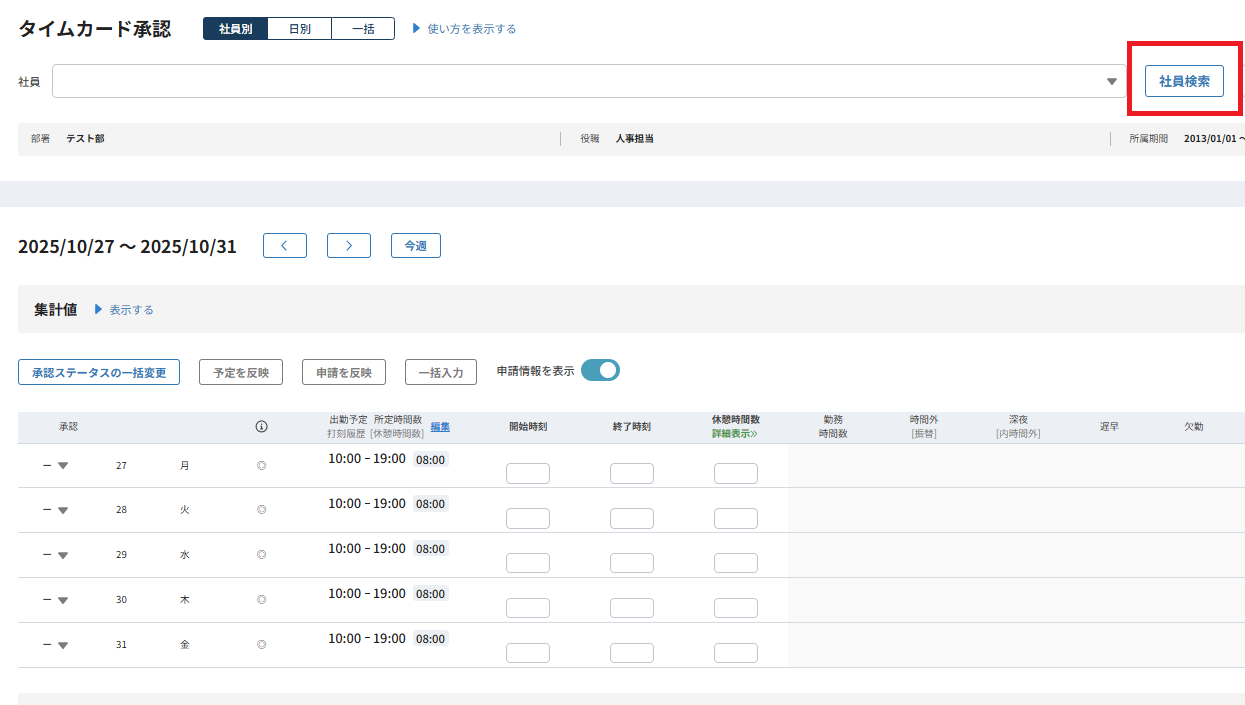Viewport: 1245px width, 705px height.
Task: Click the triangle icon beside 使い方を表示する
Action: coord(417,29)
